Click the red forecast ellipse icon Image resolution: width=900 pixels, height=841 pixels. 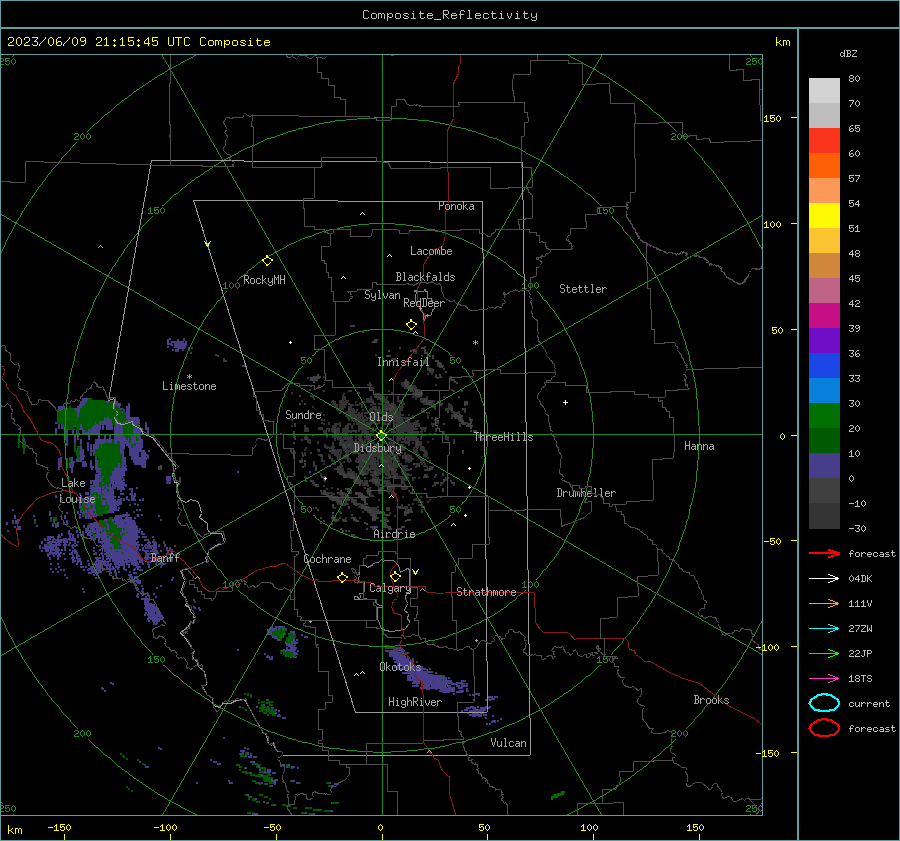click(824, 728)
